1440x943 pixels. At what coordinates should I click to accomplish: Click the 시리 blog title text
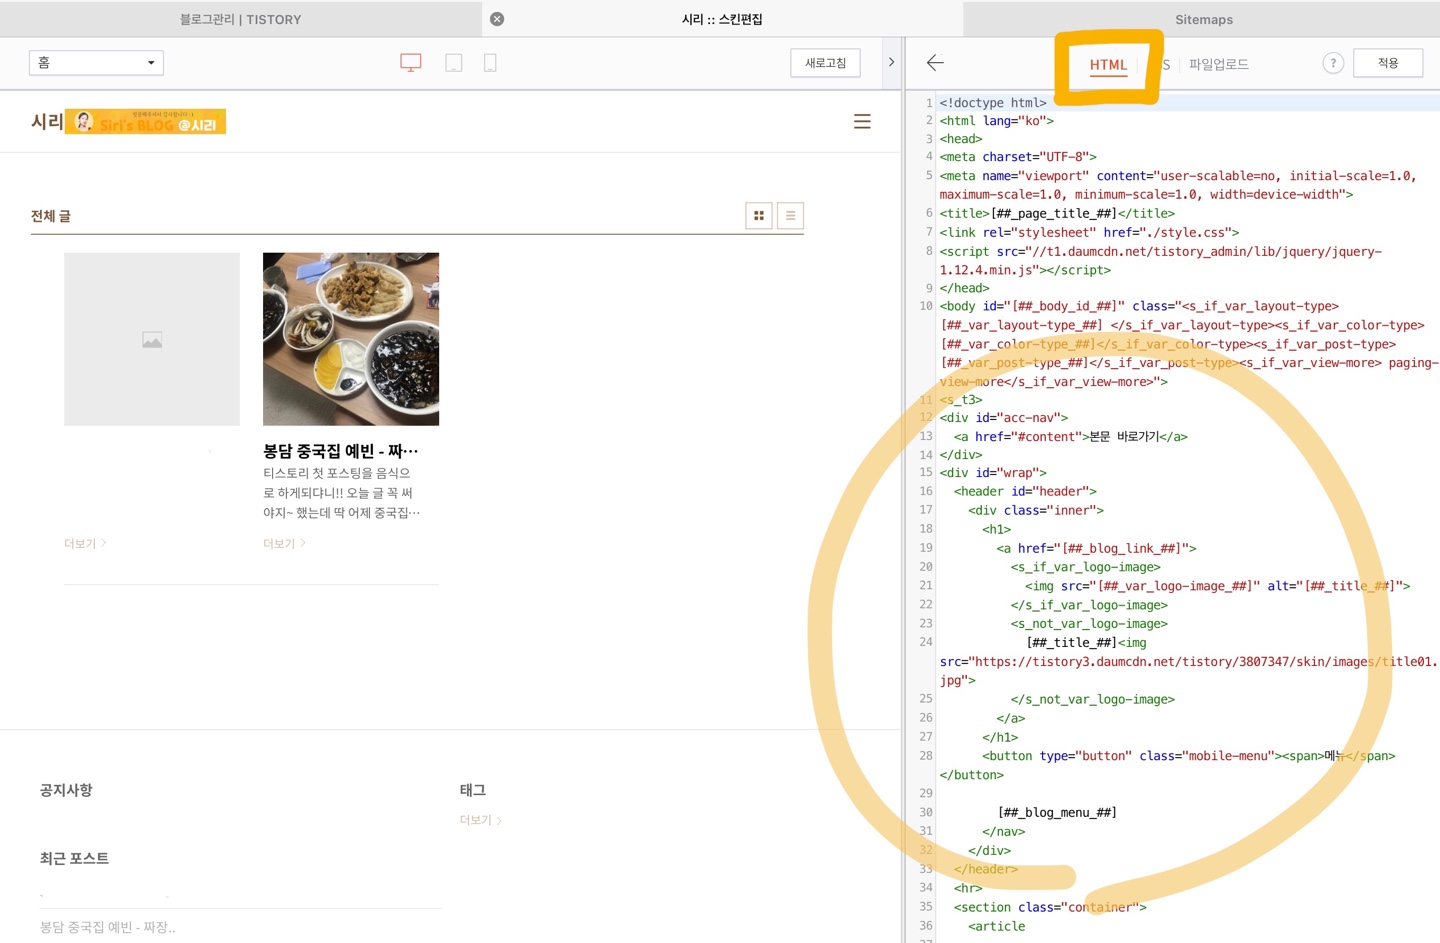47,121
